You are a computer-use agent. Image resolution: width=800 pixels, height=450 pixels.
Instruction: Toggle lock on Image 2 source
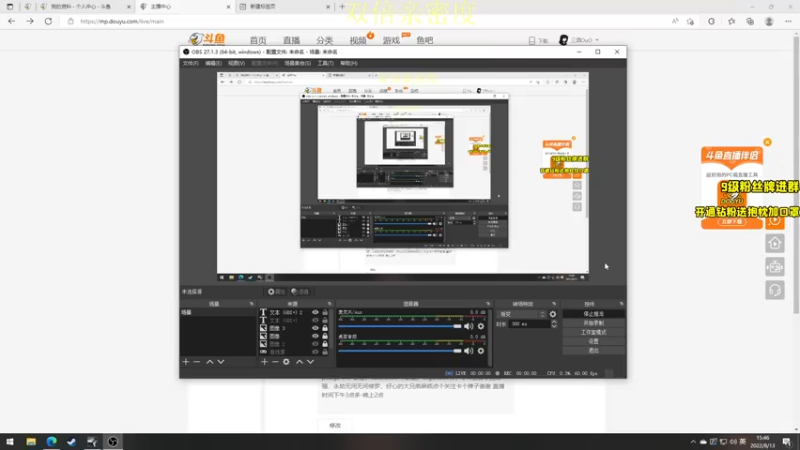[x=325, y=344]
